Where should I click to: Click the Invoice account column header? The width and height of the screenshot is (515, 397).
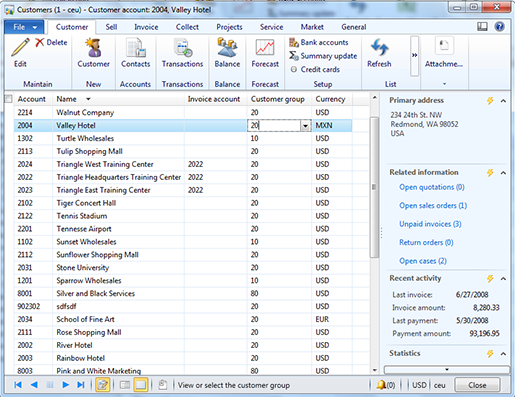[214, 99]
